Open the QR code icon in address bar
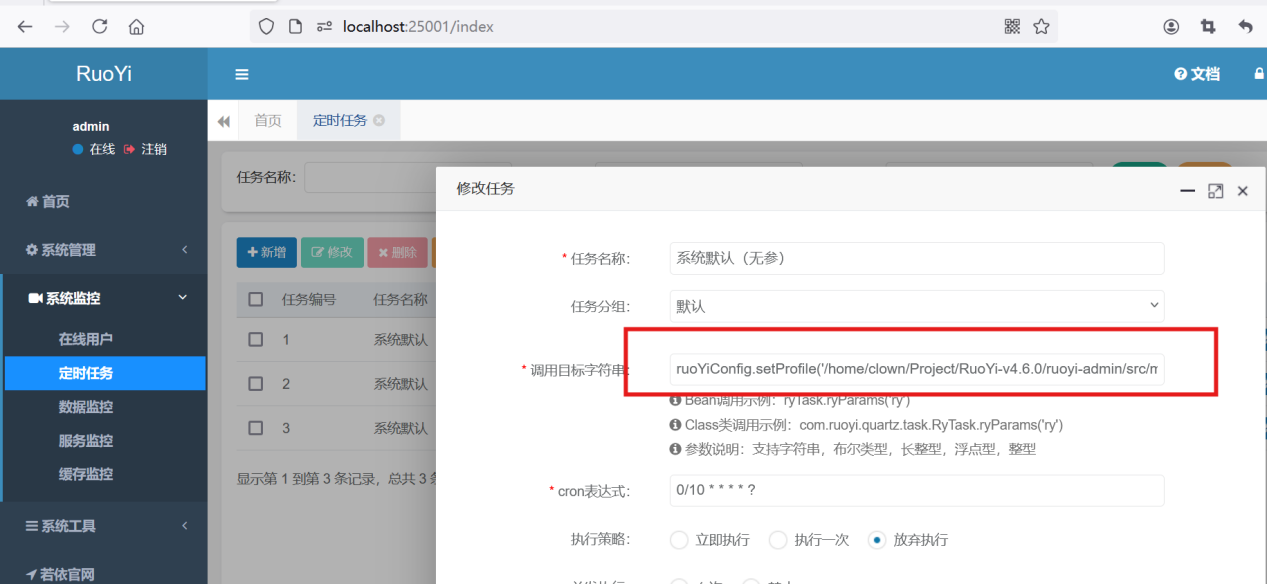 [x=1012, y=27]
